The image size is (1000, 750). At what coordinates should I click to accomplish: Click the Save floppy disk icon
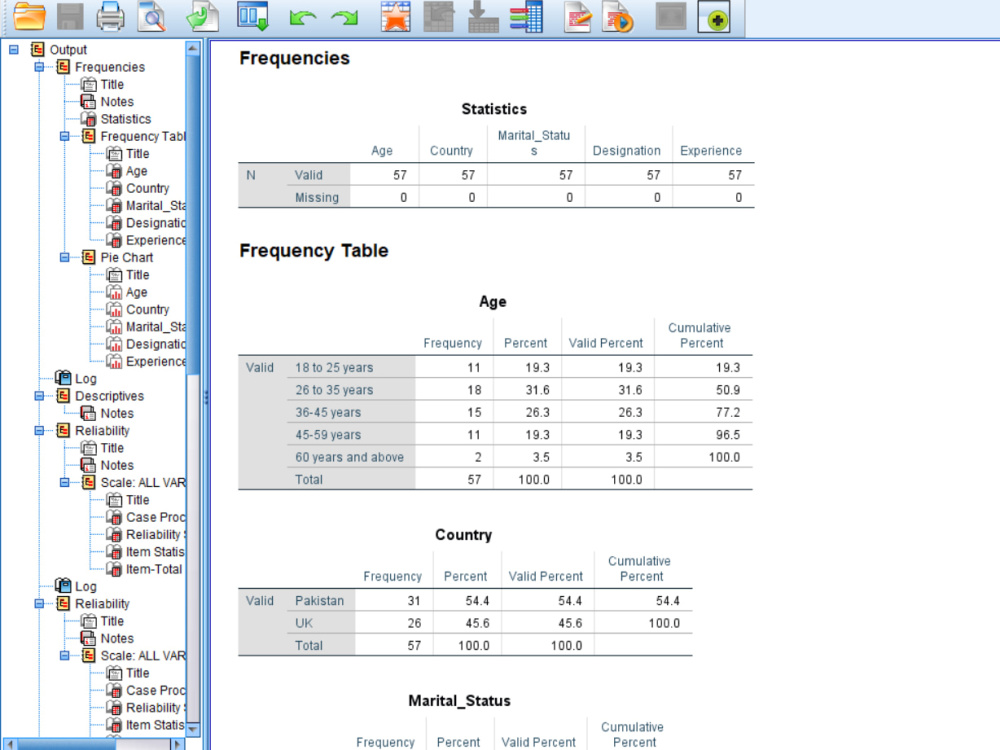click(70, 17)
